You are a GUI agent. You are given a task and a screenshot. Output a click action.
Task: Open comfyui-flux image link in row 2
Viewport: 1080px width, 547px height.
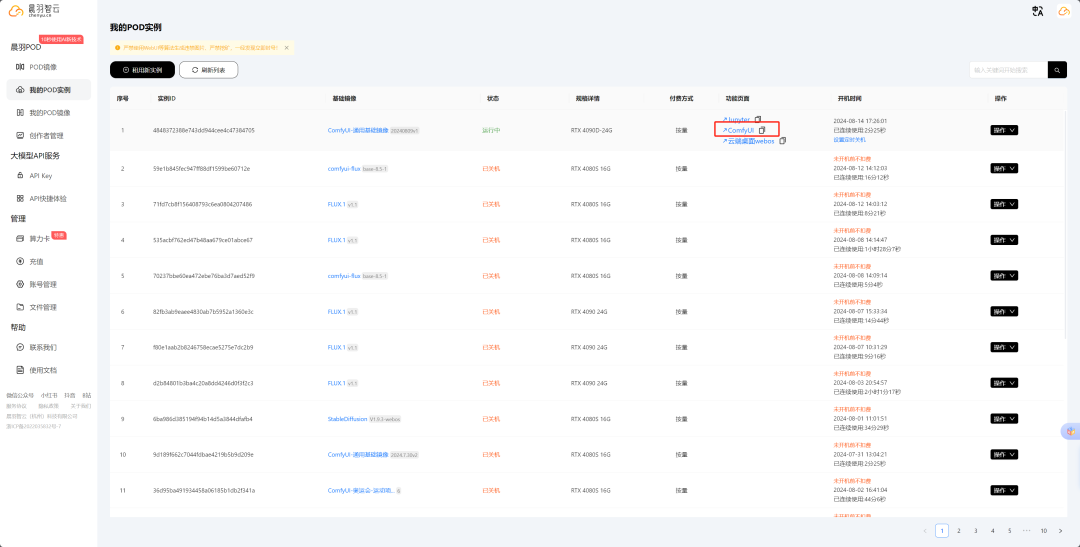coord(344,168)
